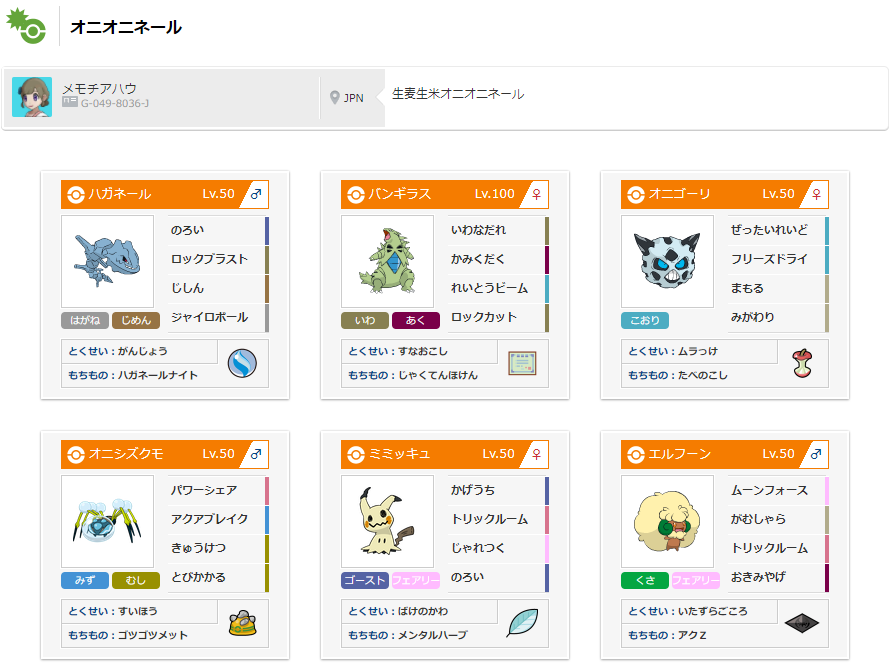Click the あく type badge
This screenshot has height=667, width=896.
tap(416, 321)
